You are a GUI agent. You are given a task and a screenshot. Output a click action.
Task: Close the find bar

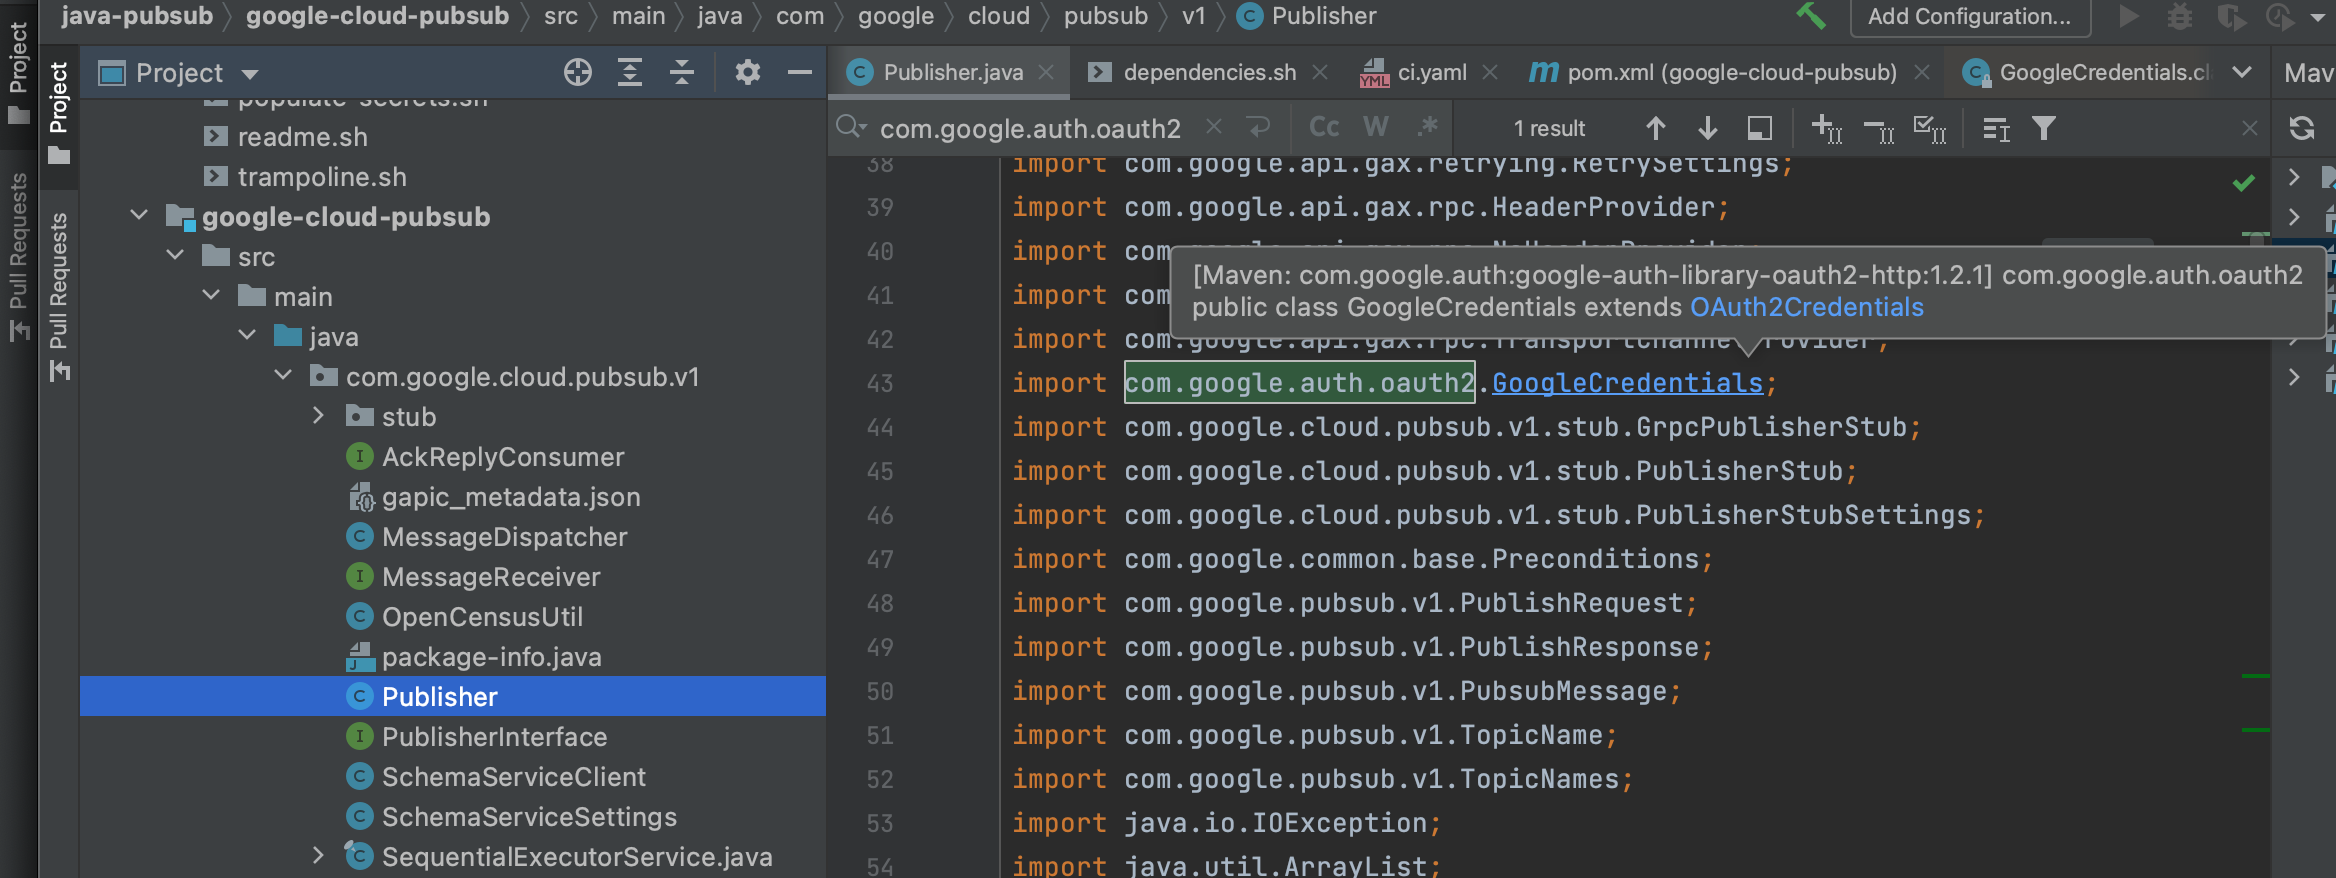coord(2250,128)
